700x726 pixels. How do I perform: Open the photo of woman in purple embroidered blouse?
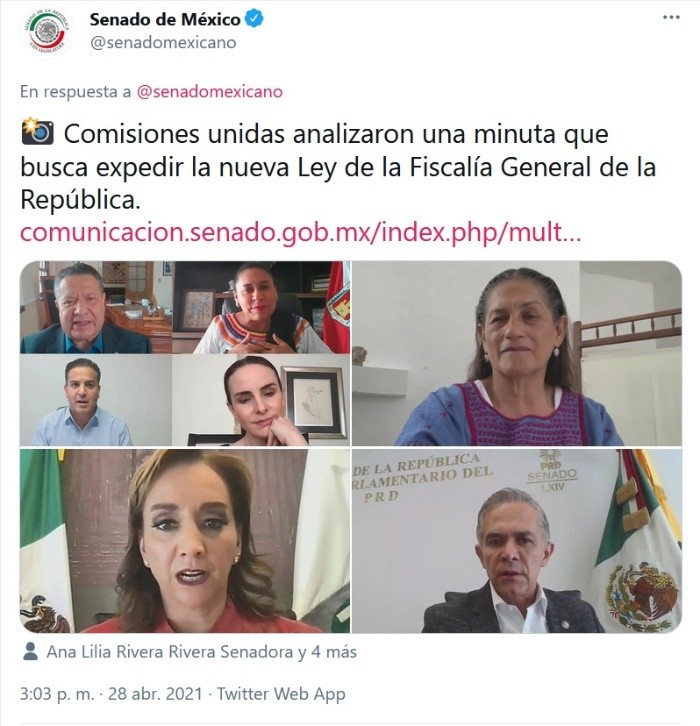tap(517, 353)
